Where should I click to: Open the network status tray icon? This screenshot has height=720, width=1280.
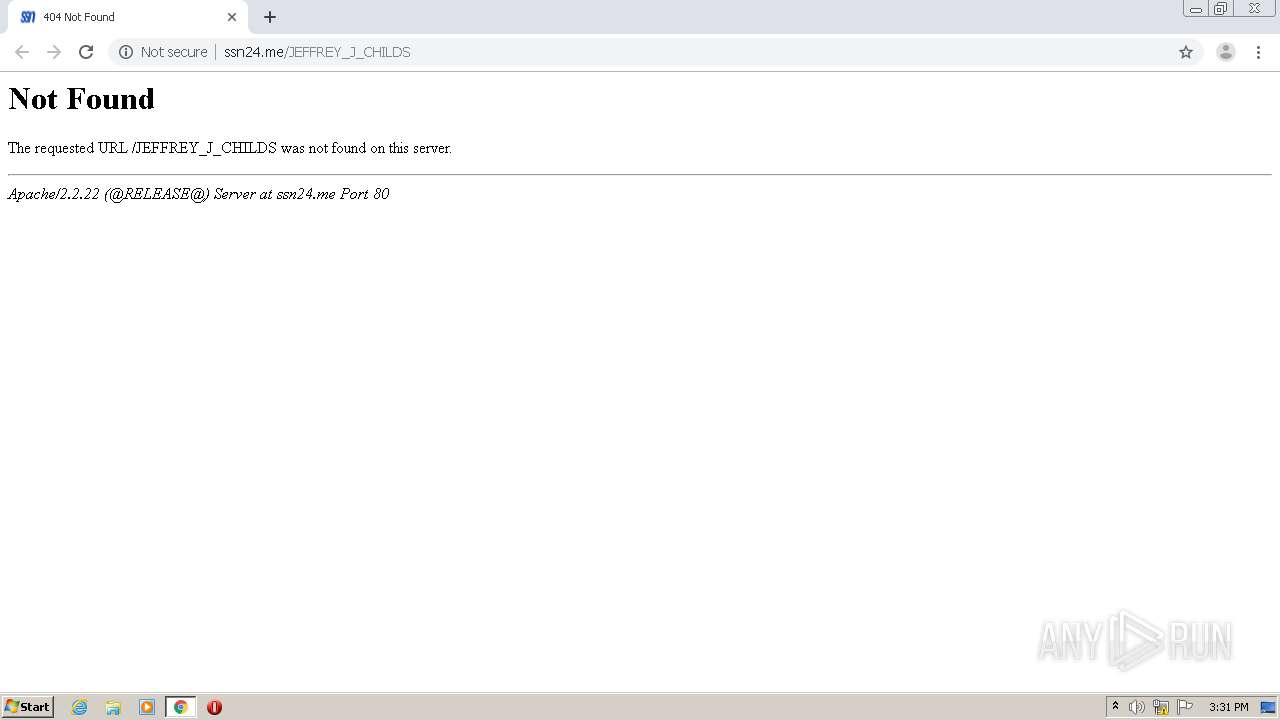tap(1161, 707)
